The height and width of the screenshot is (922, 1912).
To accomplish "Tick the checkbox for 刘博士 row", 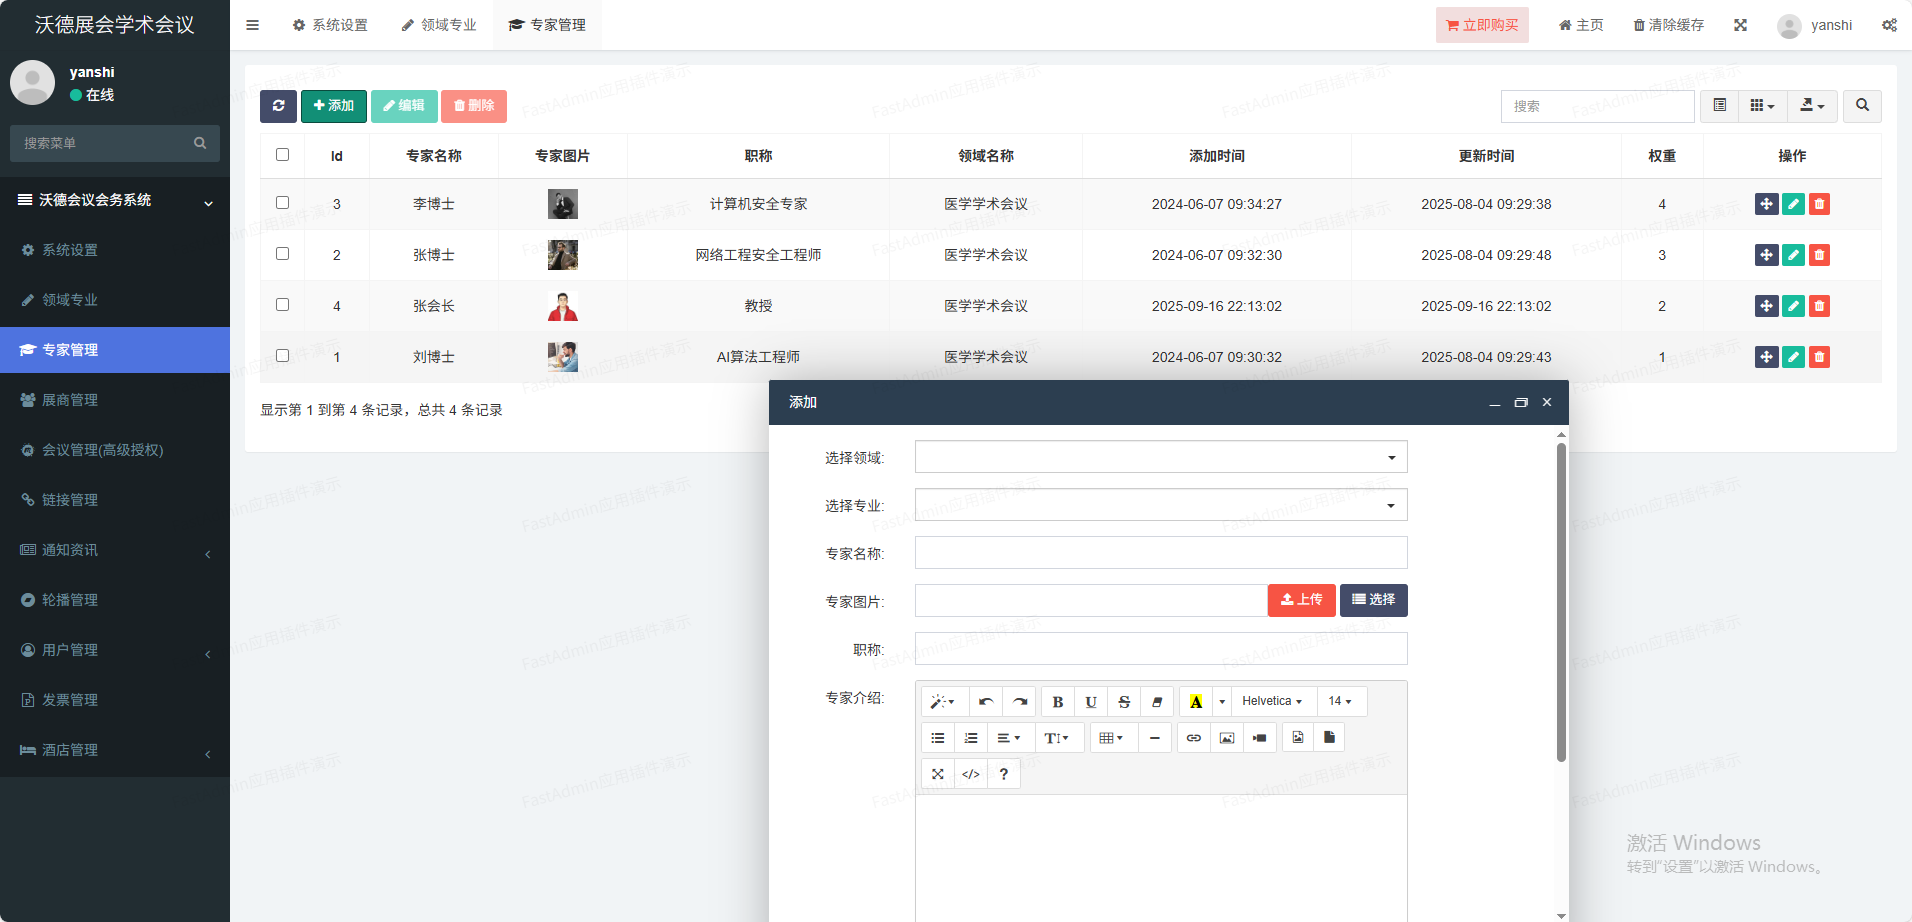I will coord(283,356).
